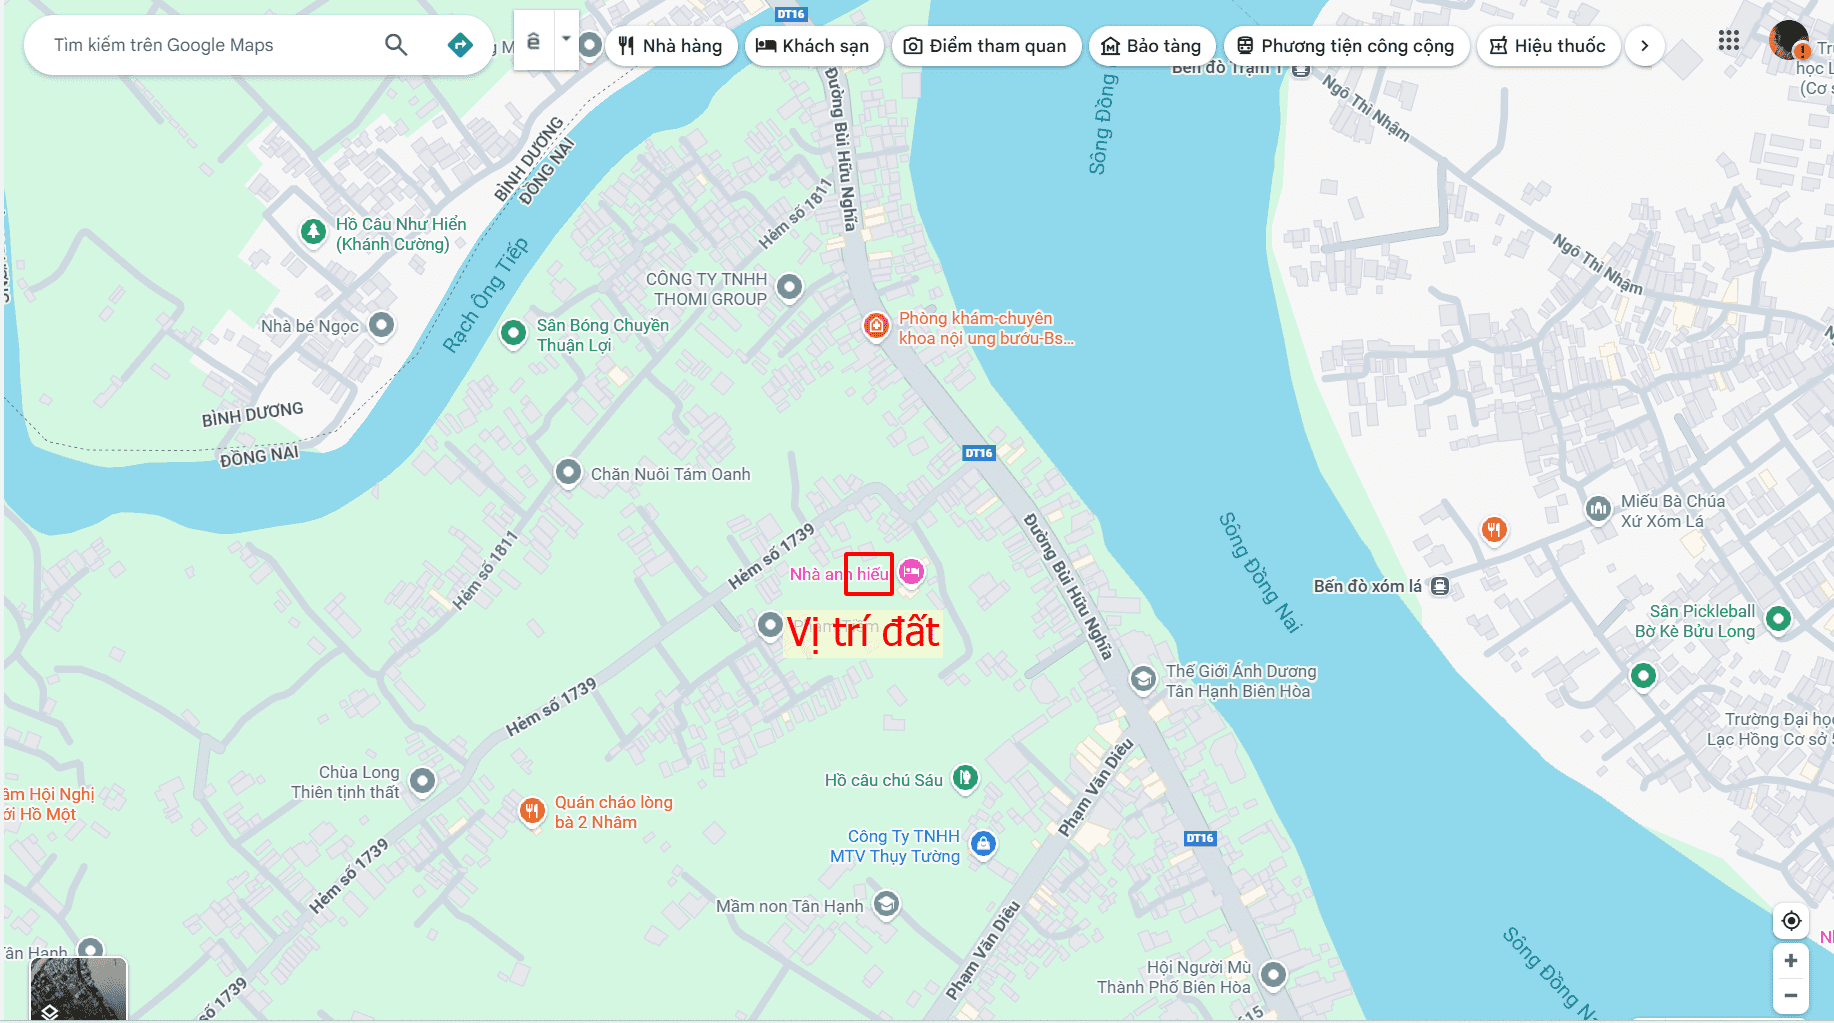
Task: Expand the dropdown arrow beside search panel
Action: click(566, 40)
